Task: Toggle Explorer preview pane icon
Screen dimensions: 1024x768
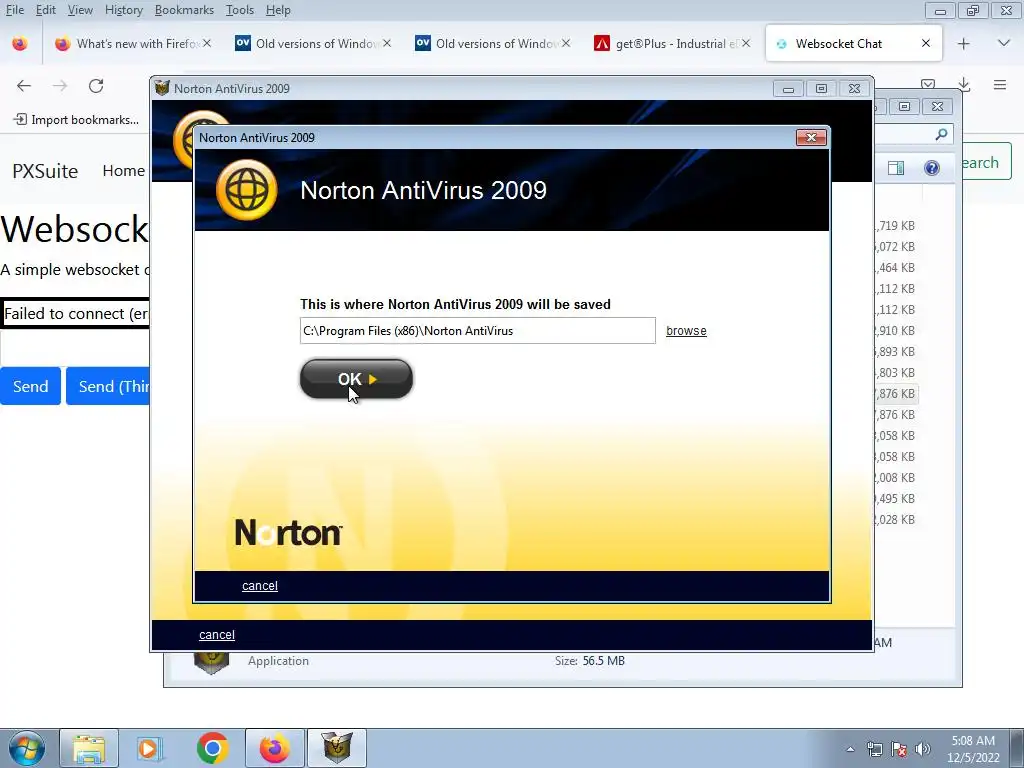Action: [896, 168]
